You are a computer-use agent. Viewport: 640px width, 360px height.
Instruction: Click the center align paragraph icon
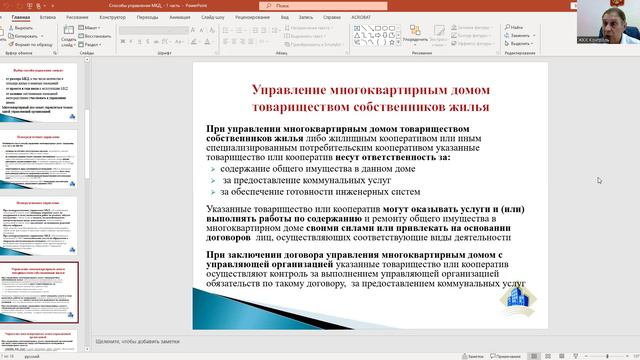pos(234,42)
